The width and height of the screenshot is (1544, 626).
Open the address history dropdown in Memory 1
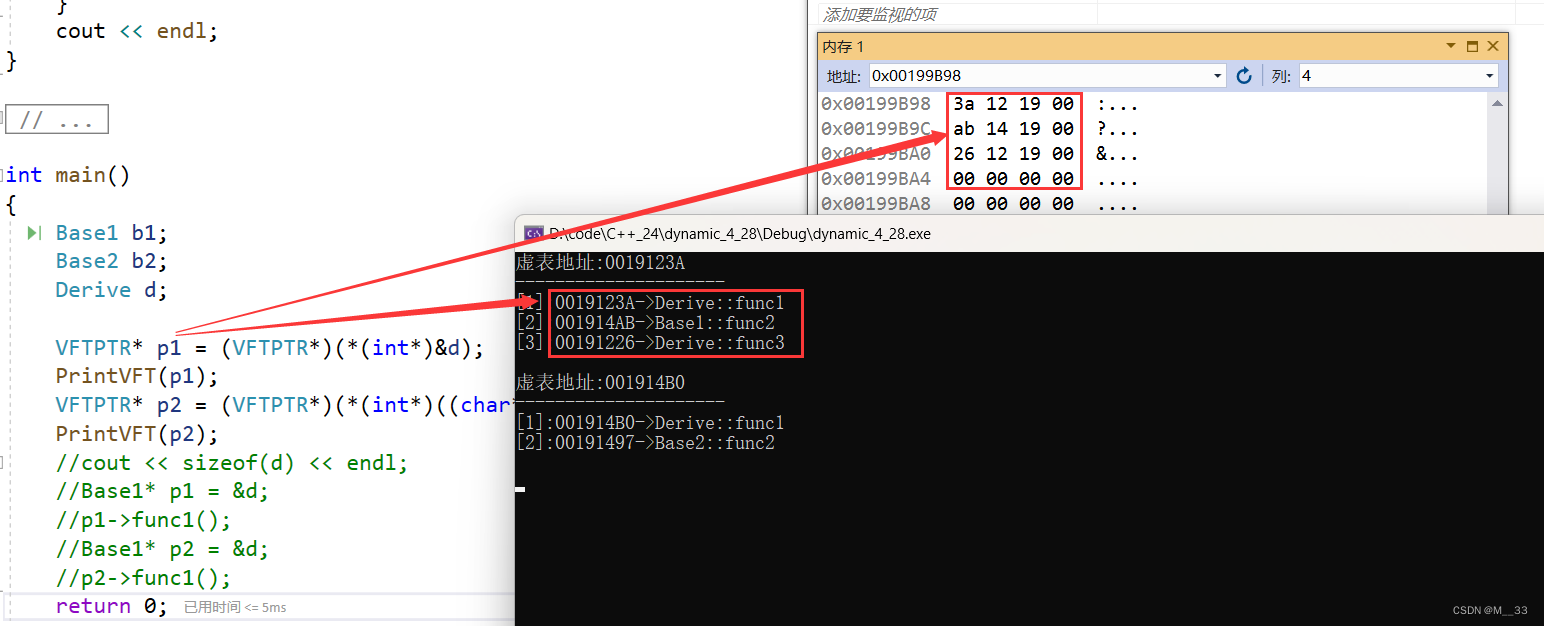coord(1217,76)
